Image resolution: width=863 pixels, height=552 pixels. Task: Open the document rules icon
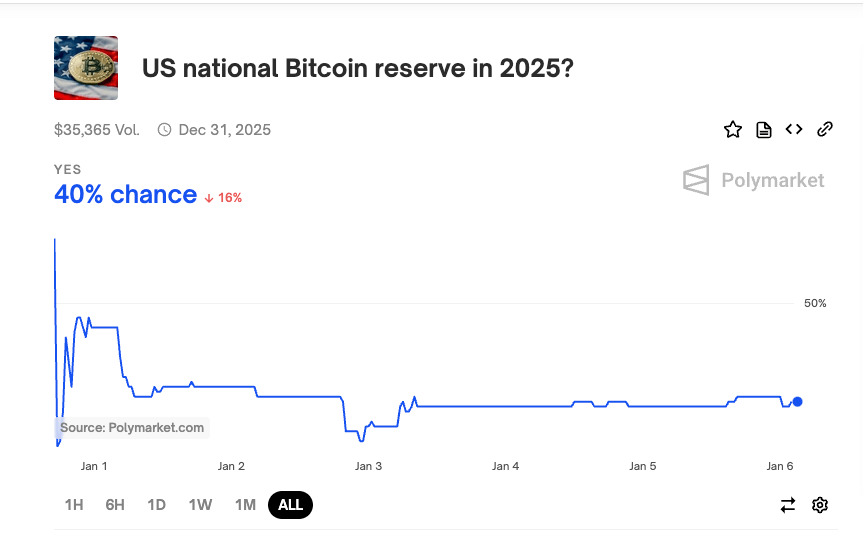[764, 129]
